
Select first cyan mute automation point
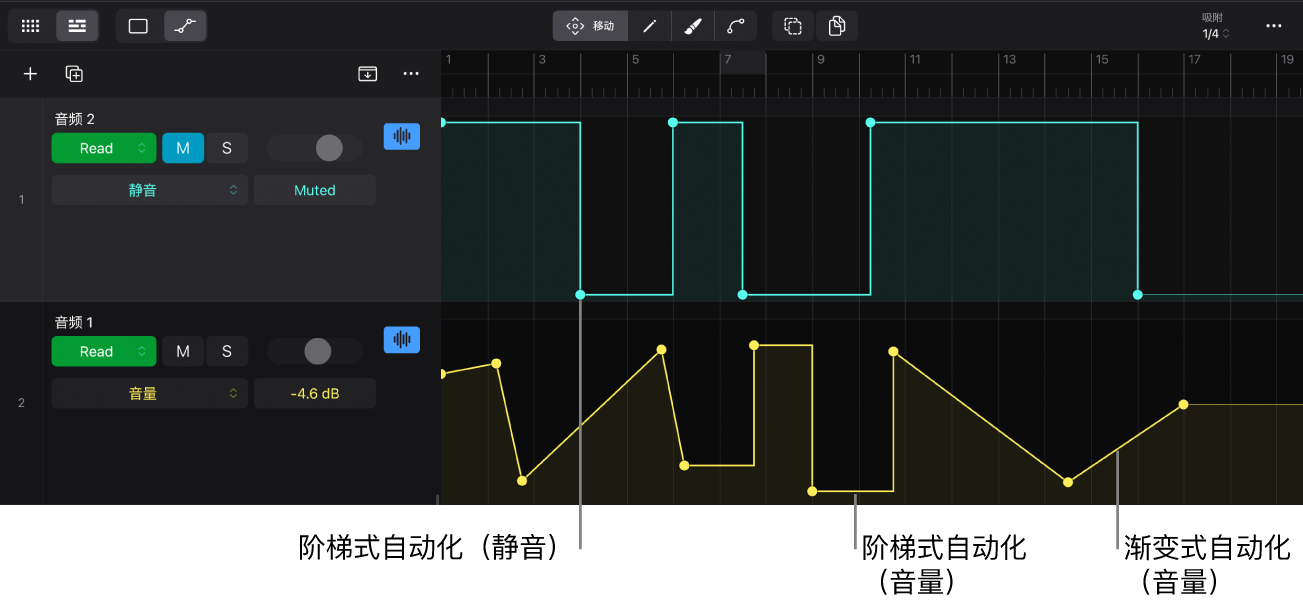(442, 122)
